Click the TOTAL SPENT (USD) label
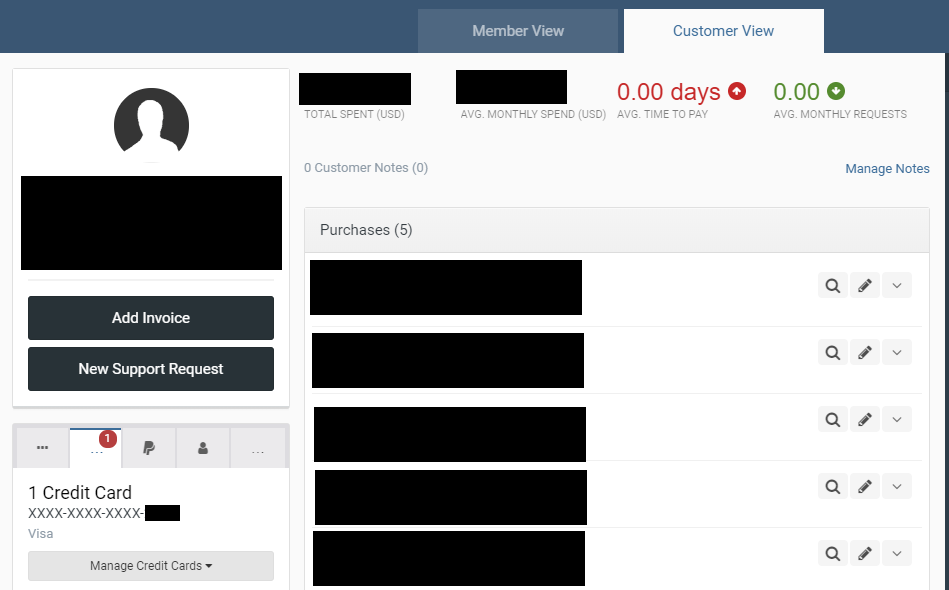949x590 pixels. [354, 114]
